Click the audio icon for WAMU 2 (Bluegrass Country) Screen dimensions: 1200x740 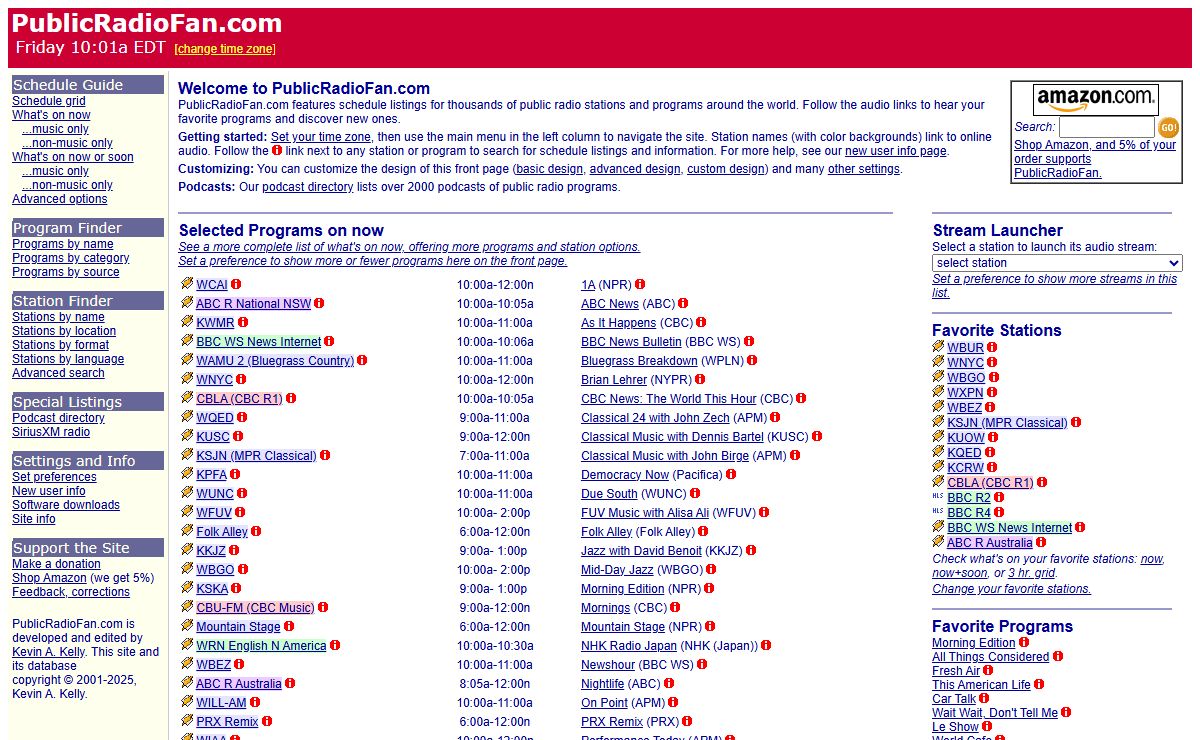click(187, 360)
